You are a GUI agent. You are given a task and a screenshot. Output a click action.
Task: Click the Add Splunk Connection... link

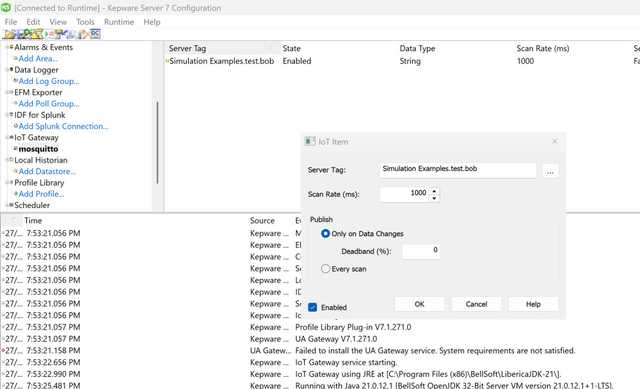click(x=63, y=126)
